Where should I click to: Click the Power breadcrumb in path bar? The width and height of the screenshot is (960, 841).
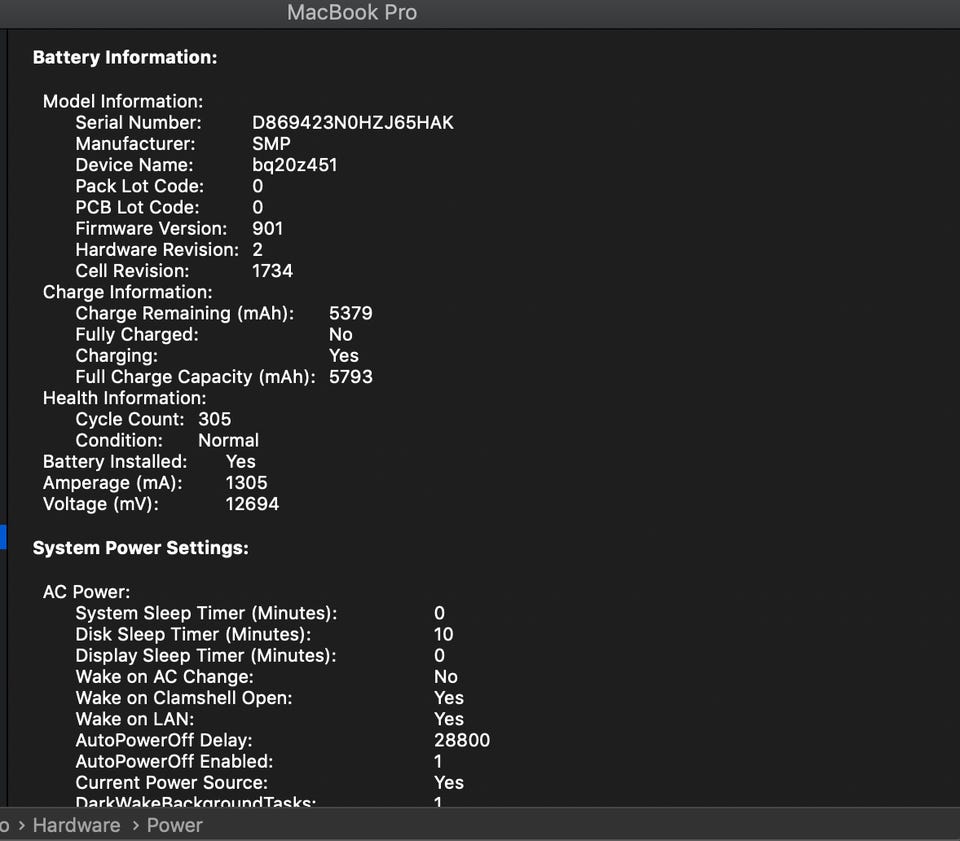[174, 825]
